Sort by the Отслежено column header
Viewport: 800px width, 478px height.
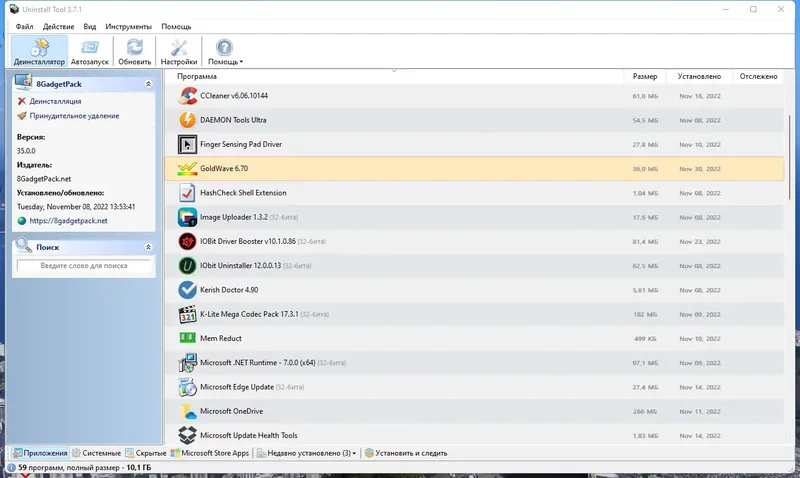[x=758, y=77]
